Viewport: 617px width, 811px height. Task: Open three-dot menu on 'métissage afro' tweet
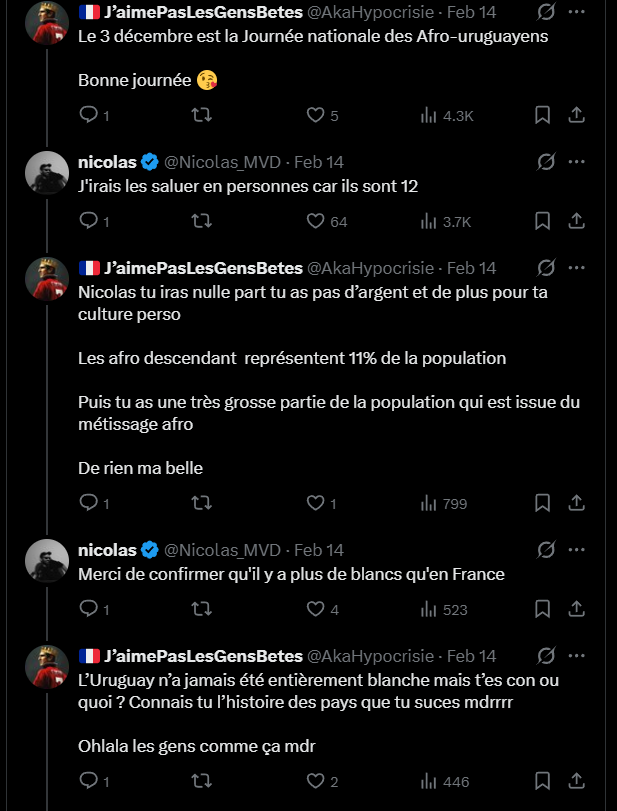pos(577,267)
